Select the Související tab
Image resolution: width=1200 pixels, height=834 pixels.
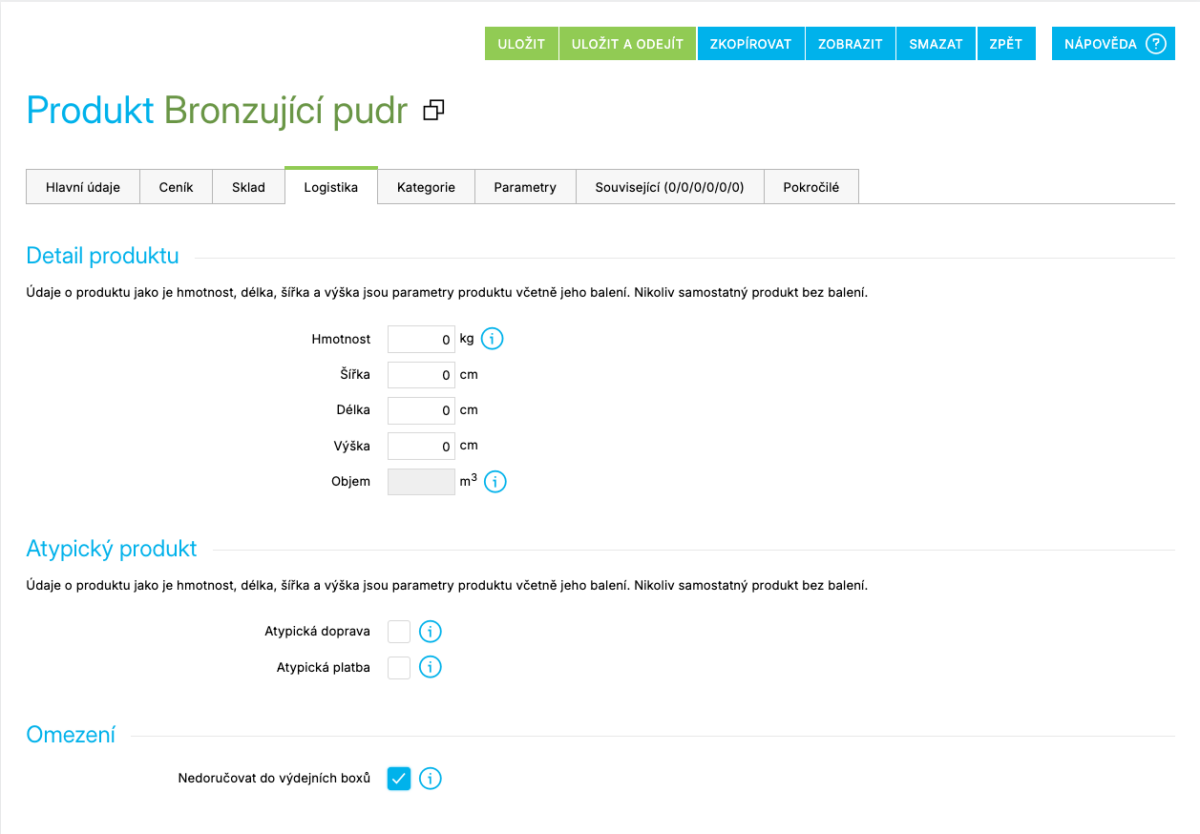point(669,187)
